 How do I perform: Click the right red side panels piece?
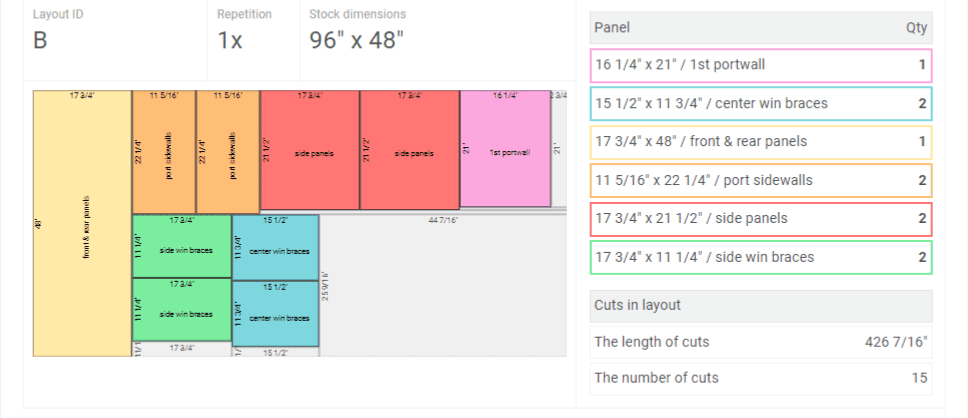[410, 152]
